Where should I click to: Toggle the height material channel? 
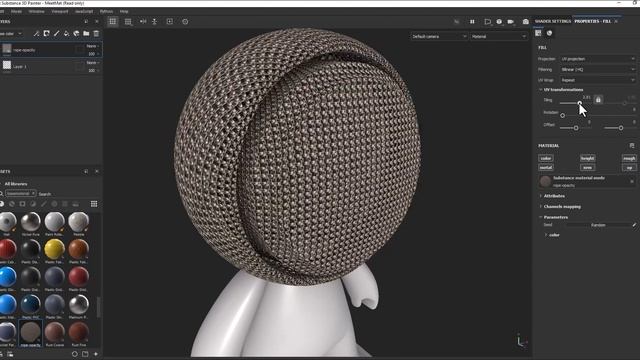point(587,158)
